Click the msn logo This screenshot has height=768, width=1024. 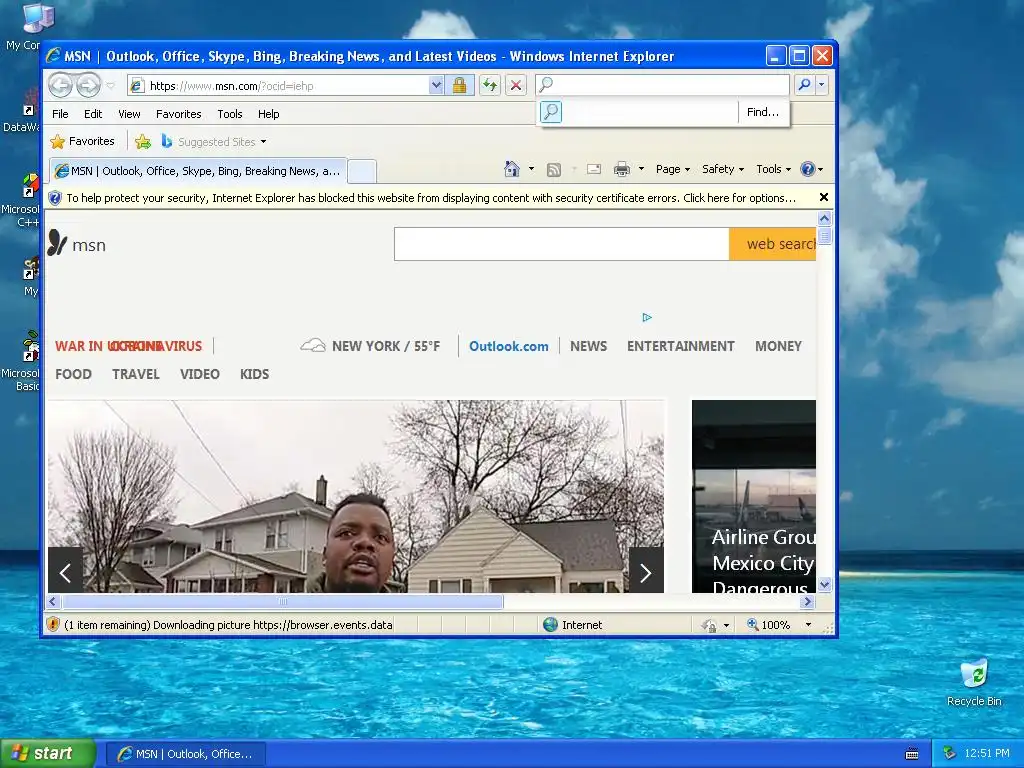point(76,244)
